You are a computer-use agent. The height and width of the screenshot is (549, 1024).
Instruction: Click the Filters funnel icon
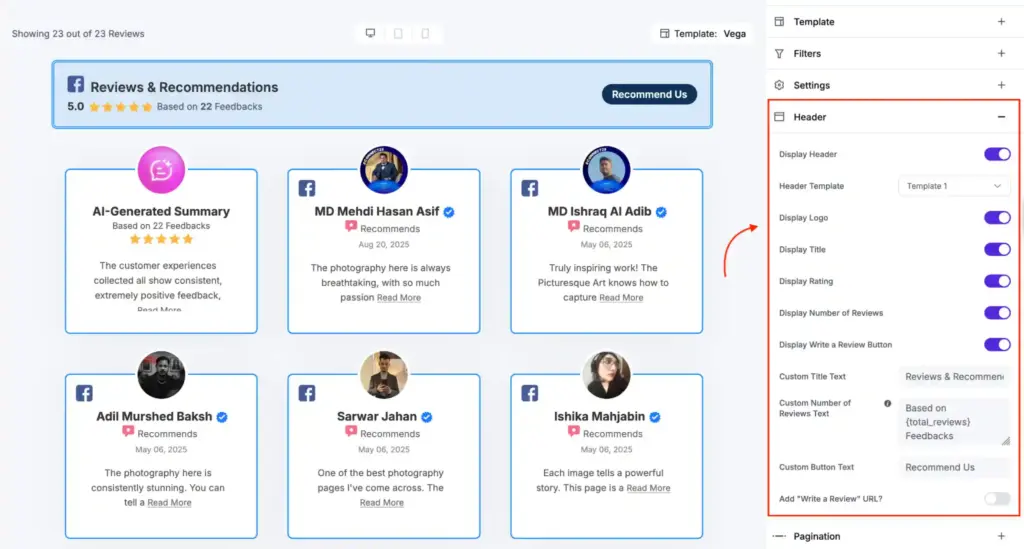779,54
